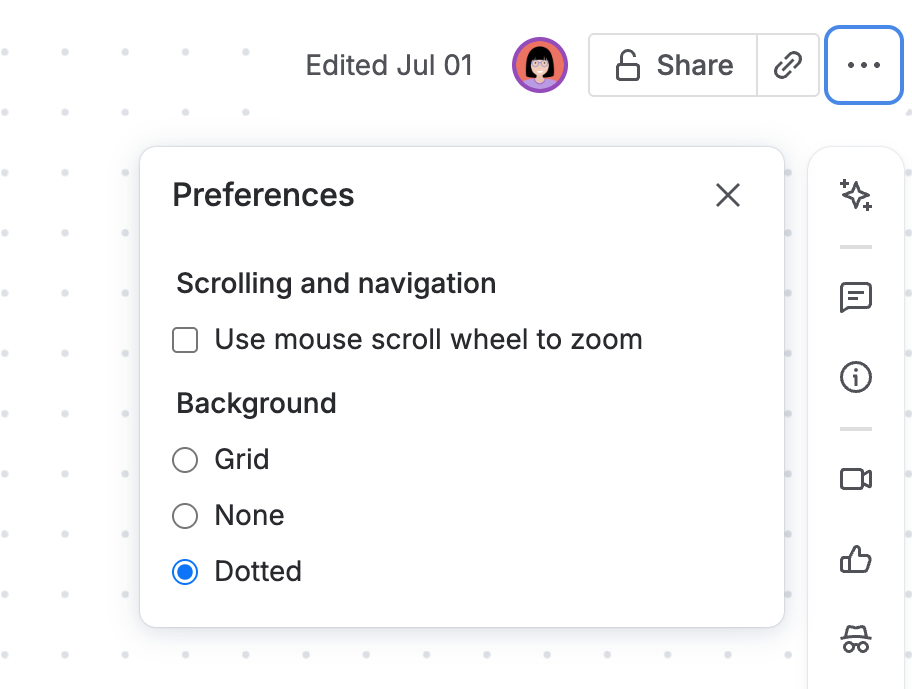The height and width of the screenshot is (689, 912).
Task: Click the Background section heading
Action: click(x=256, y=404)
